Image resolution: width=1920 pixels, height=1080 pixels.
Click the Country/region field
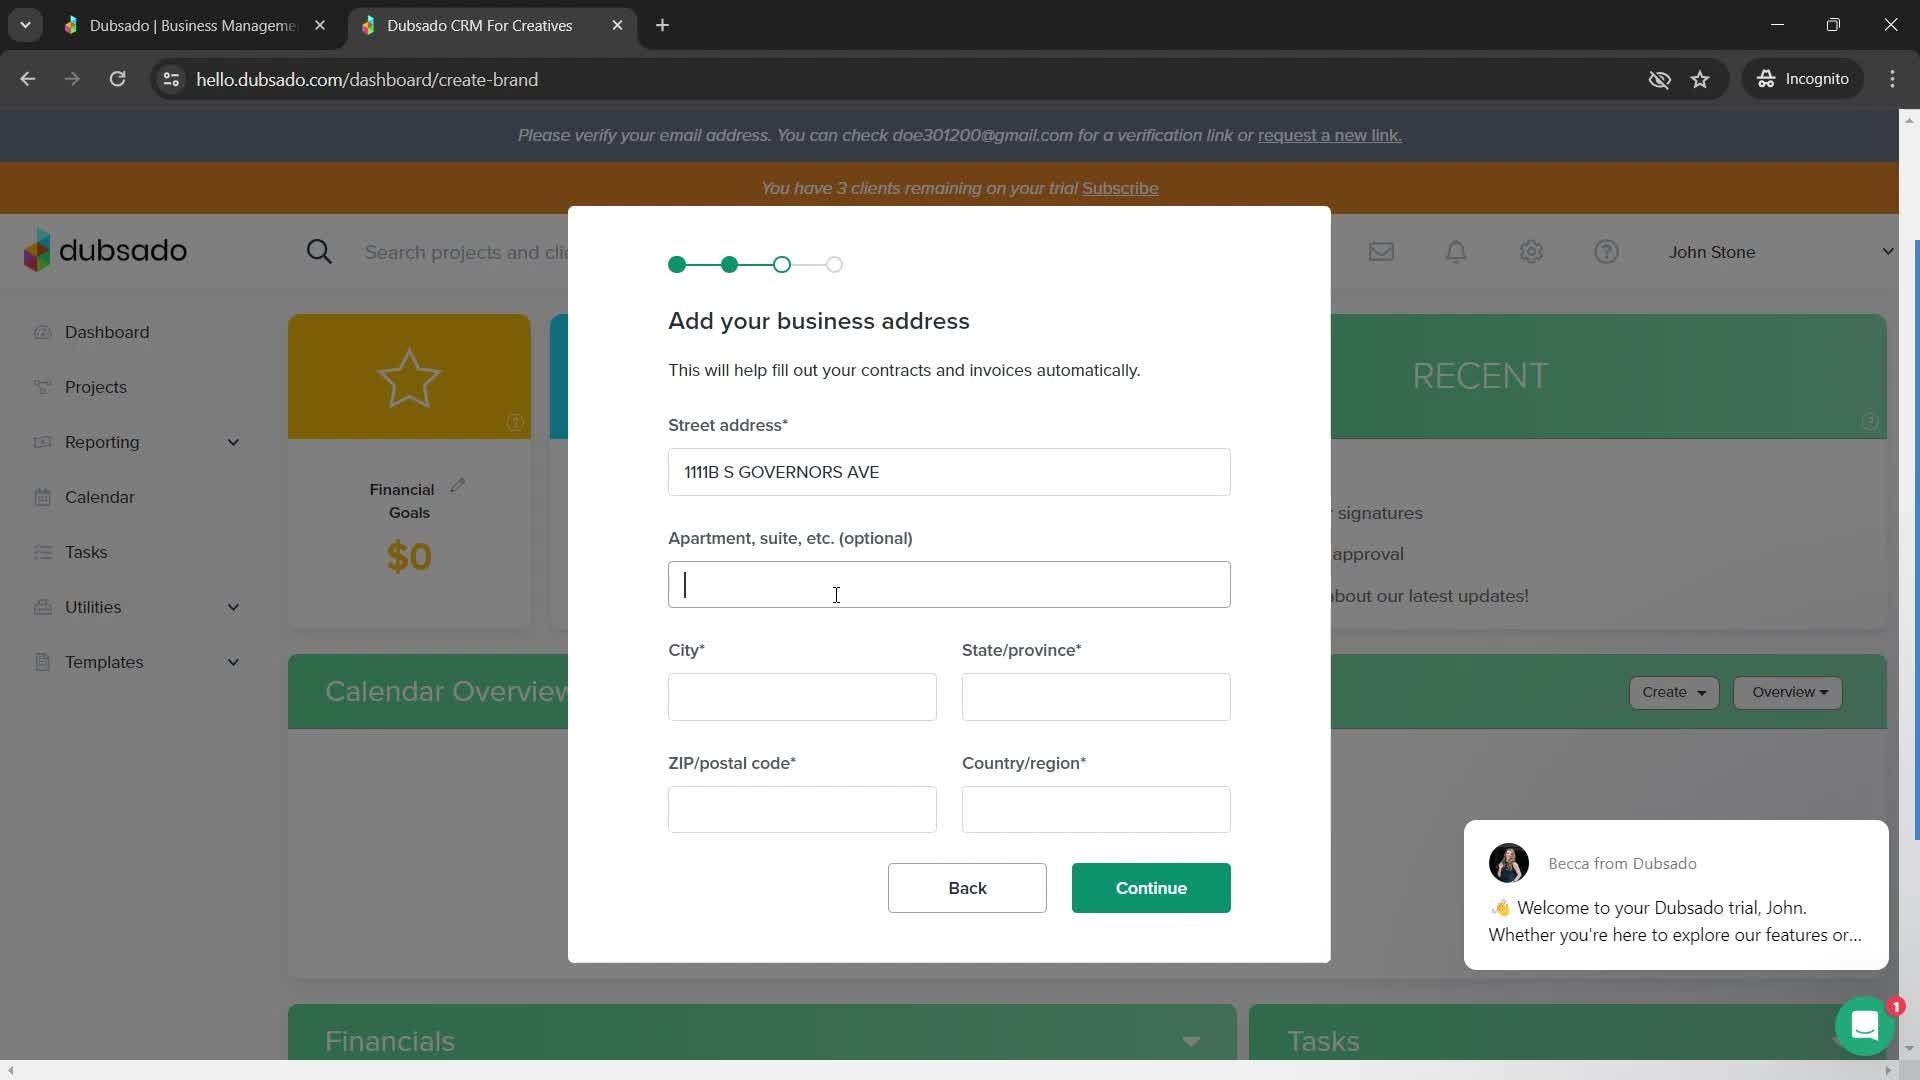coord(1096,809)
